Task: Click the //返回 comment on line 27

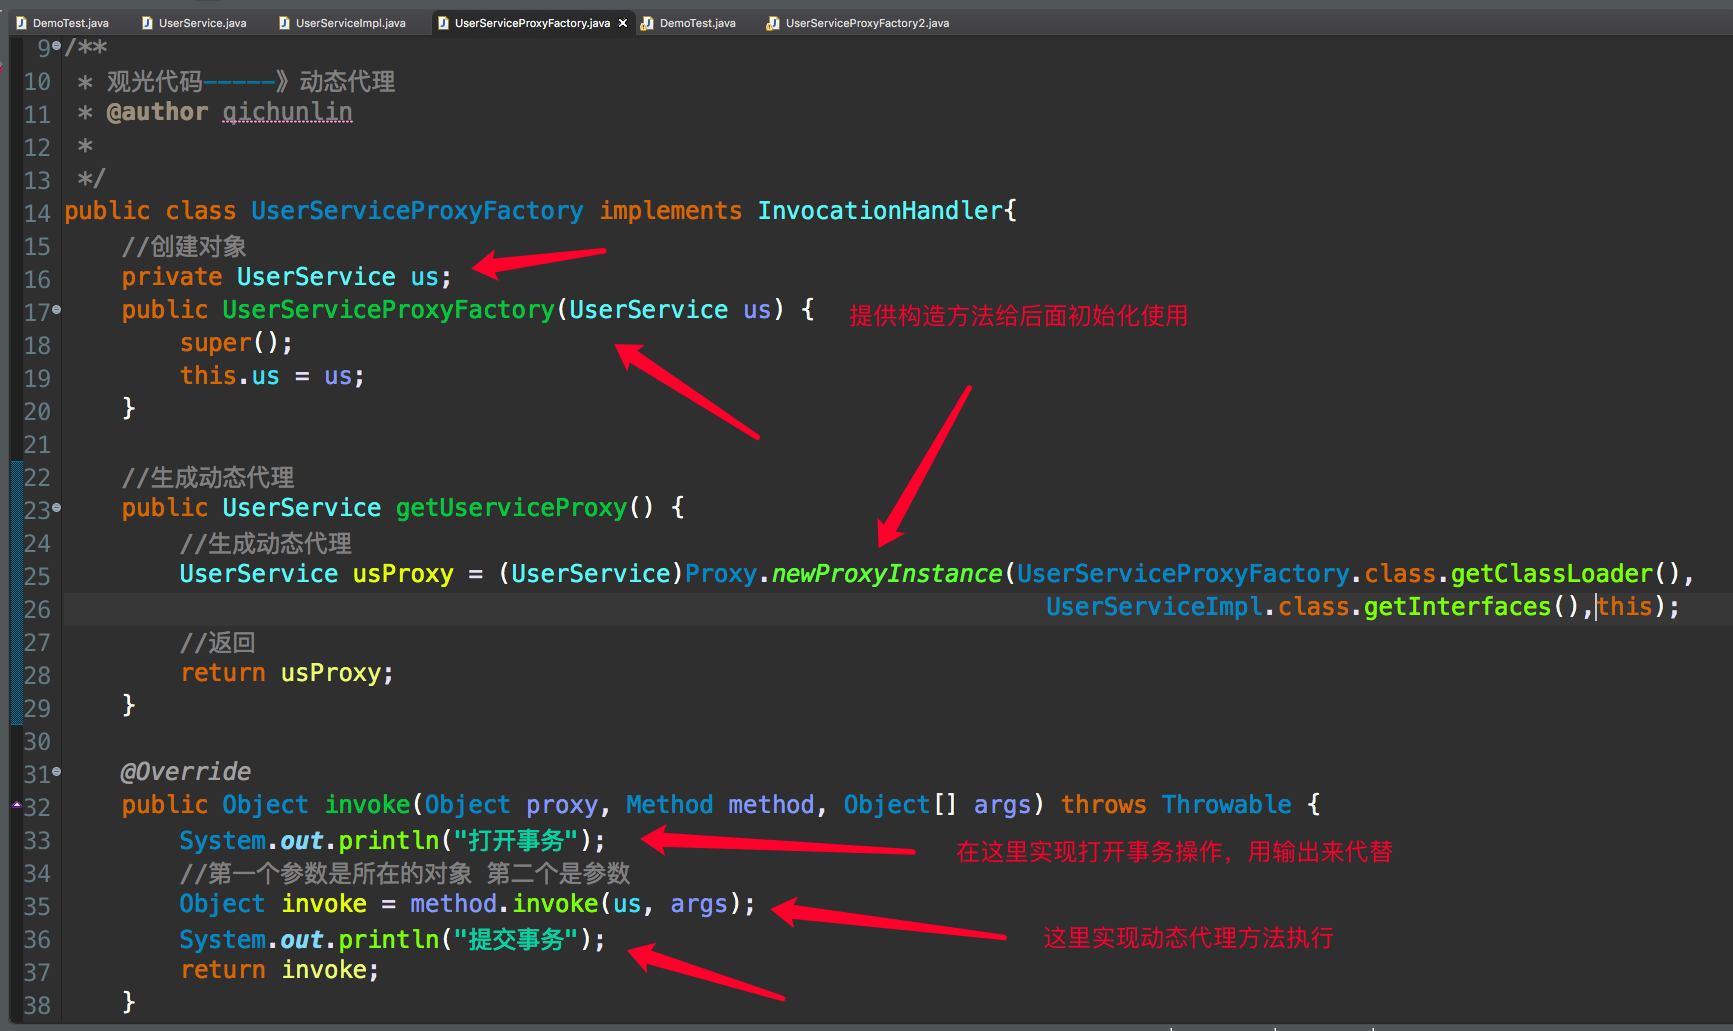Action: pos(218,642)
